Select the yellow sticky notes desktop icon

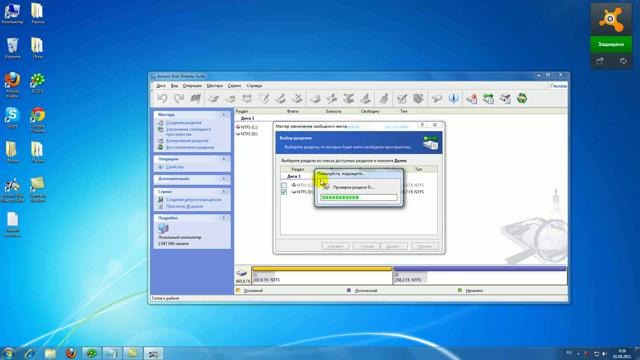coord(37,189)
